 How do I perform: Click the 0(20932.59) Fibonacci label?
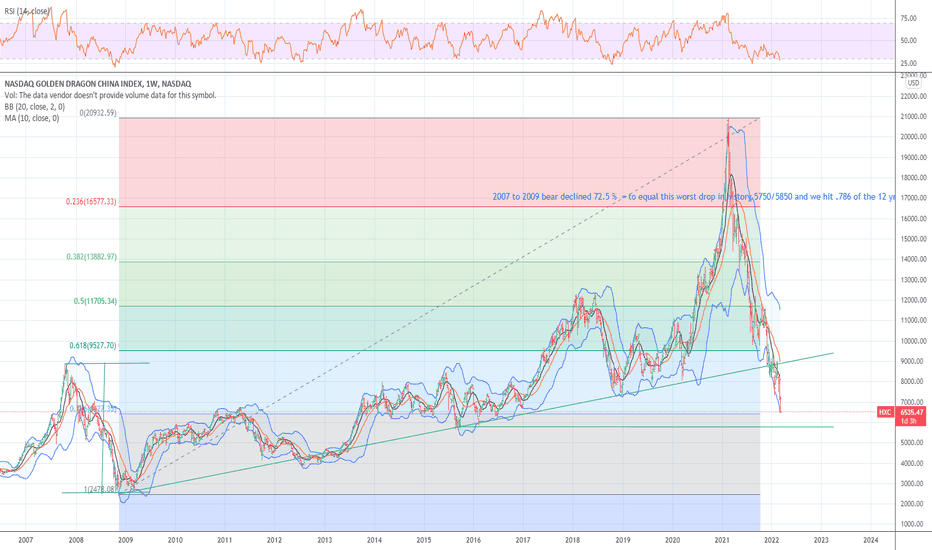98,113
